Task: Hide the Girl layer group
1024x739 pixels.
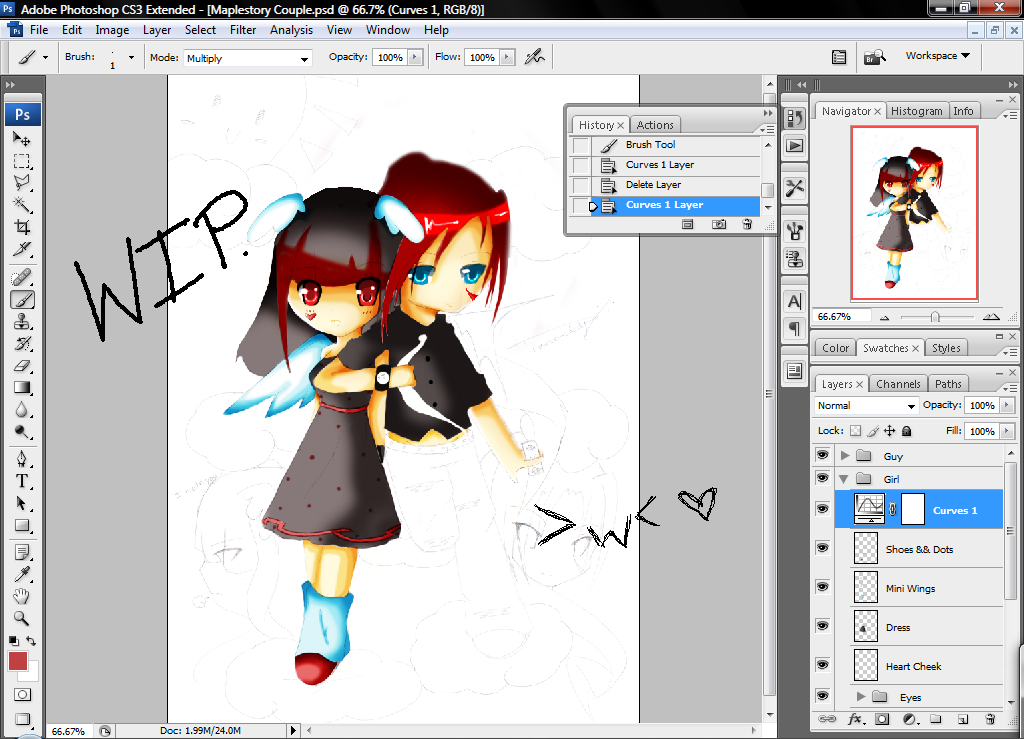Action: point(822,478)
